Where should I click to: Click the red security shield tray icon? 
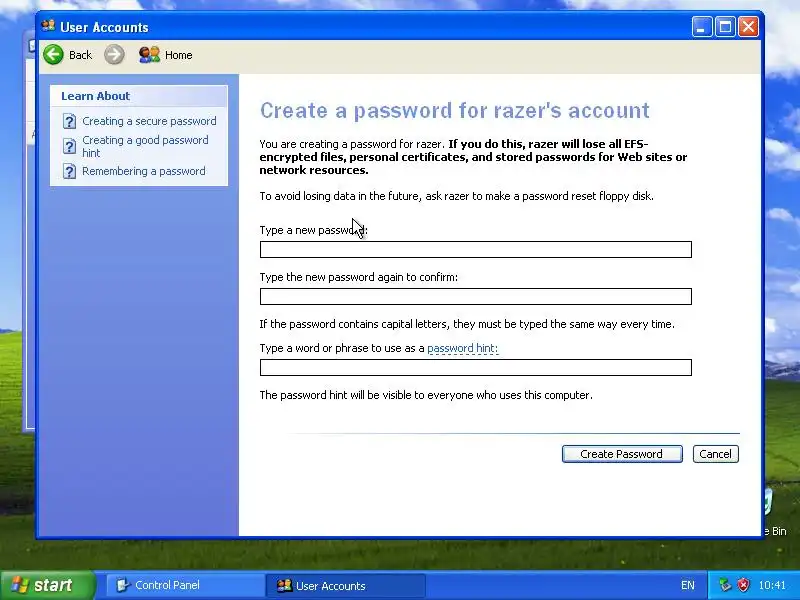point(743,585)
